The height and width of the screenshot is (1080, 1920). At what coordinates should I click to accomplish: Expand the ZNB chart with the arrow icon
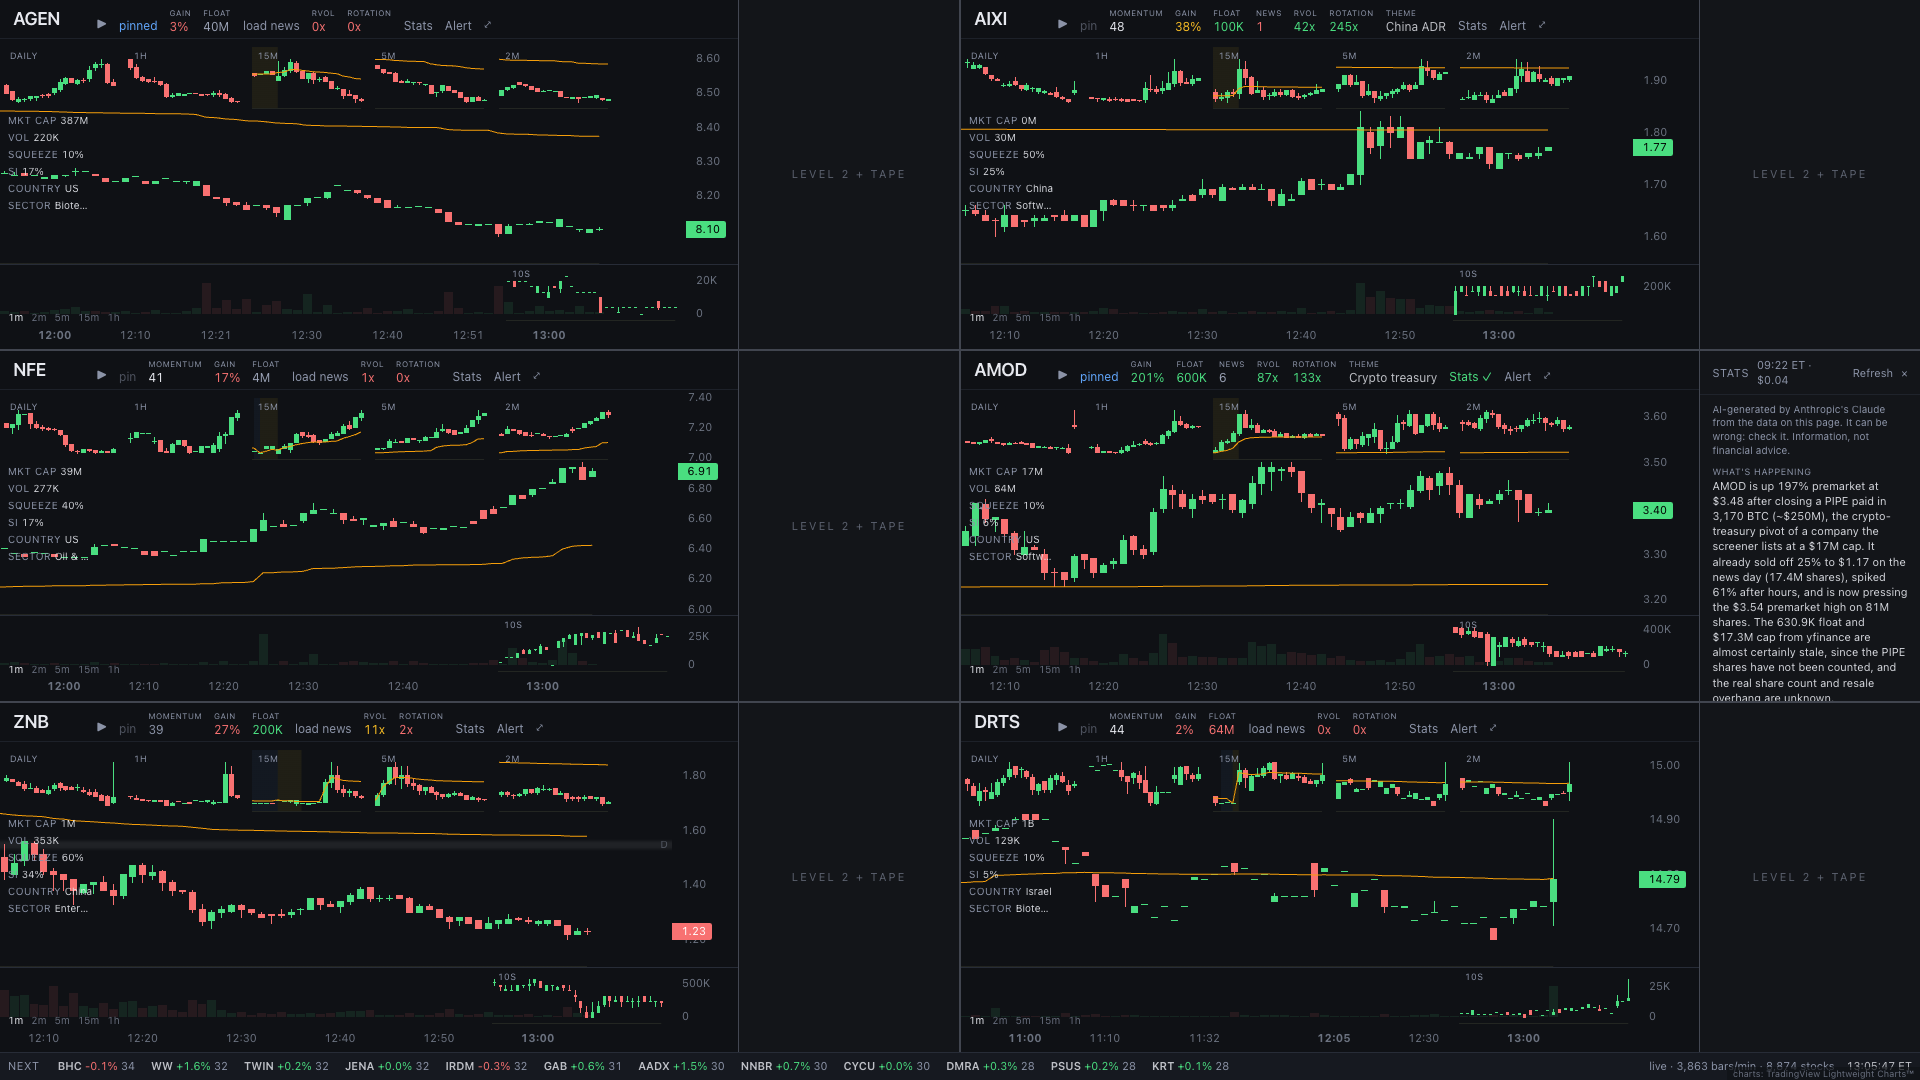pyautogui.click(x=540, y=728)
